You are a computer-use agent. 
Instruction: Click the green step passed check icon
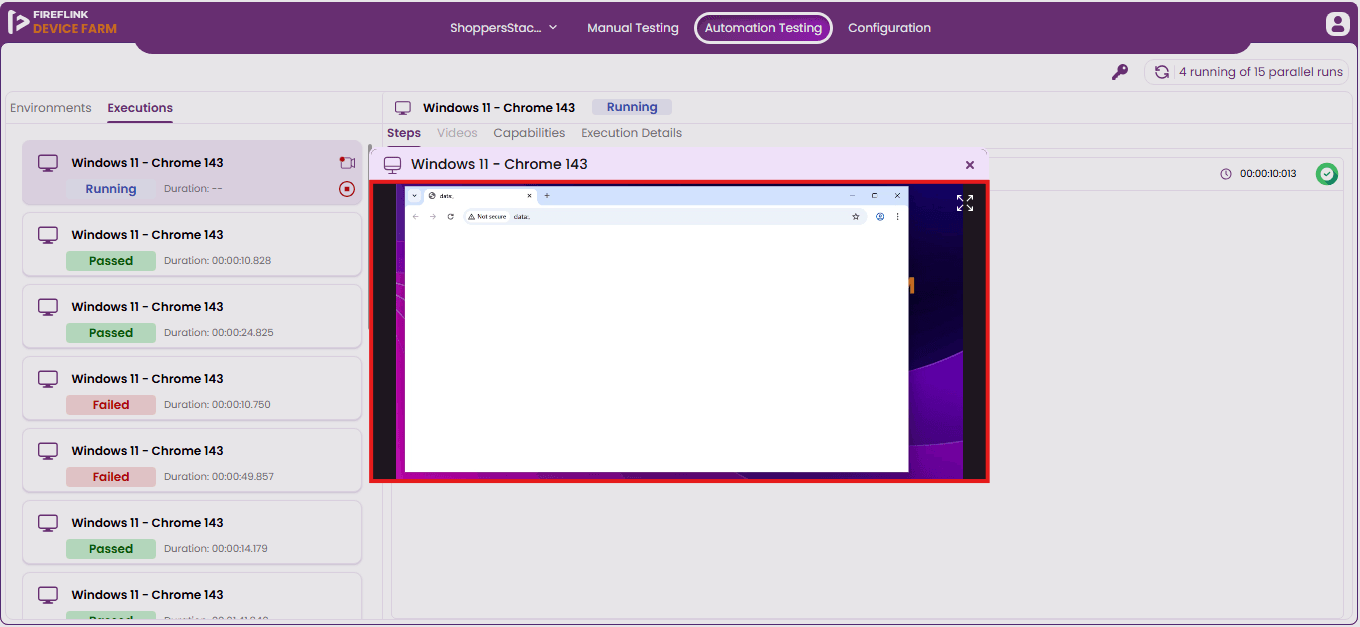point(1327,174)
